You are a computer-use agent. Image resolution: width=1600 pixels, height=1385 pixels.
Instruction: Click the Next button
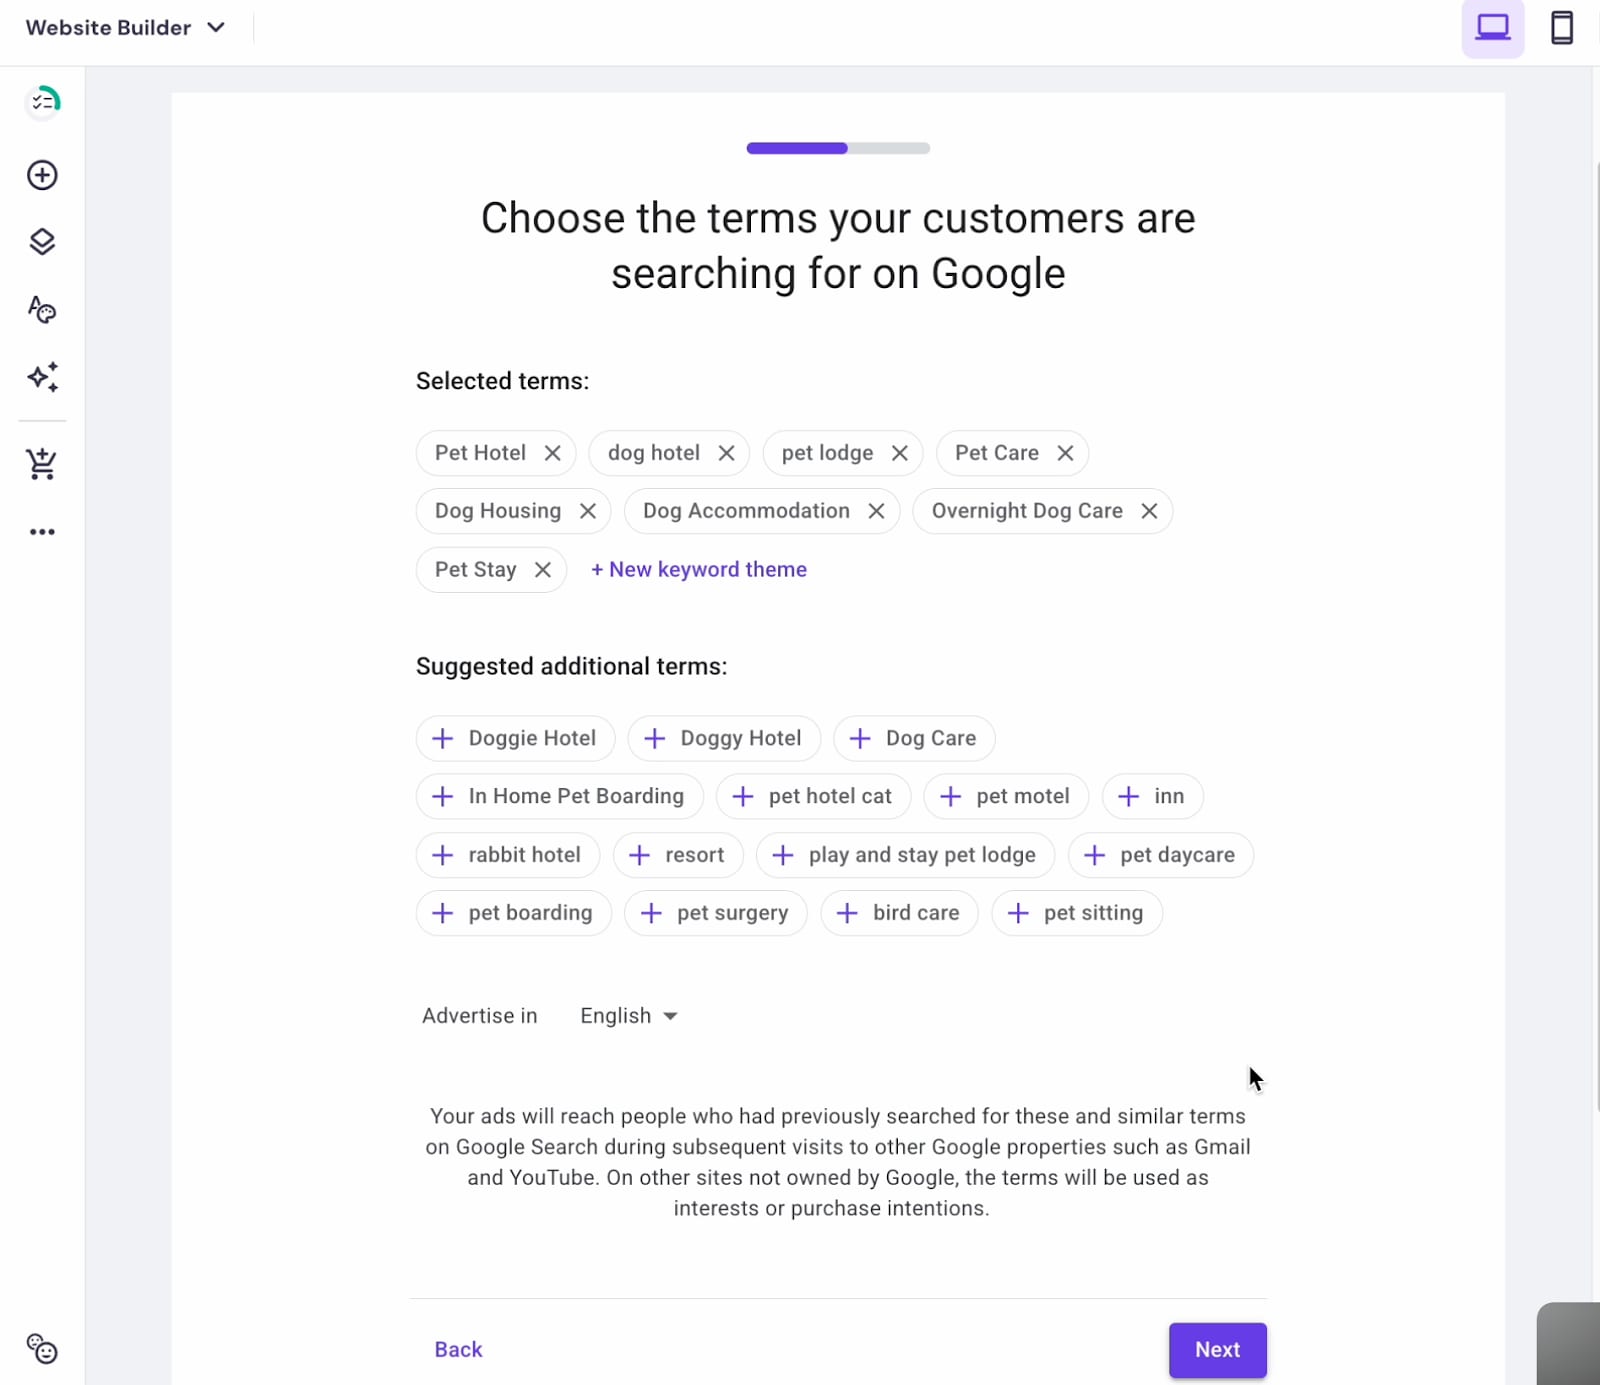tap(1217, 1350)
